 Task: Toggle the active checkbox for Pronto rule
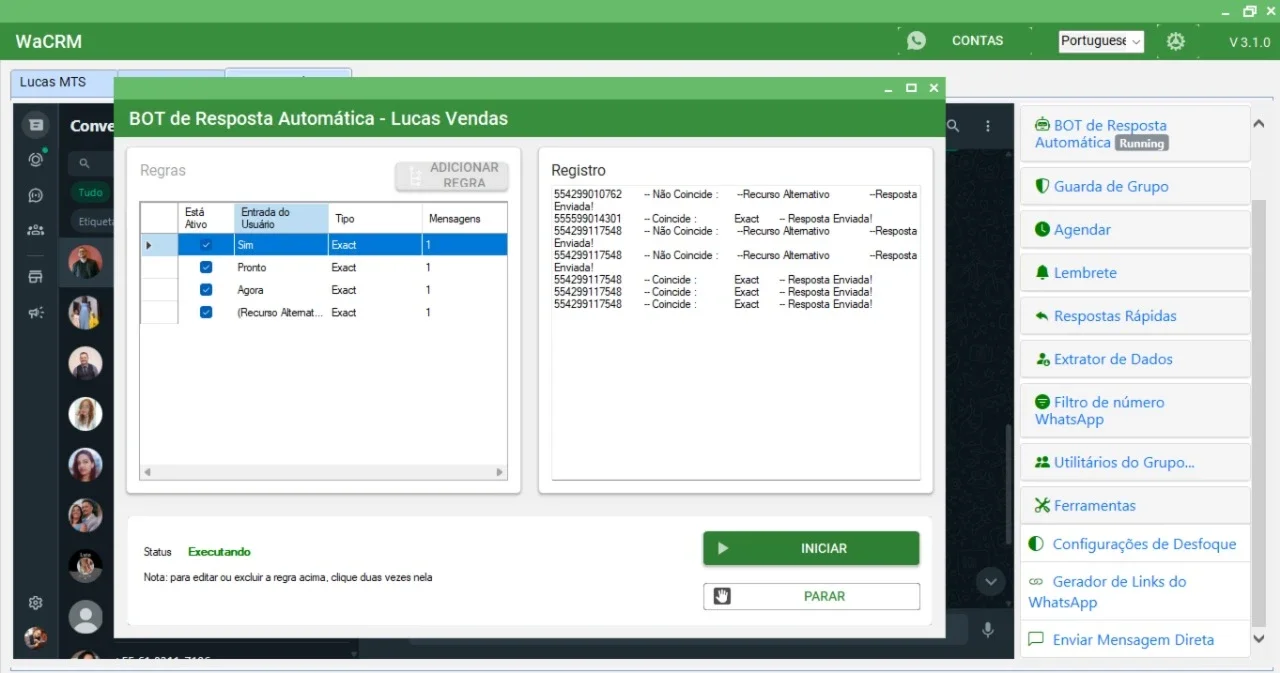[x=206, y=267]
